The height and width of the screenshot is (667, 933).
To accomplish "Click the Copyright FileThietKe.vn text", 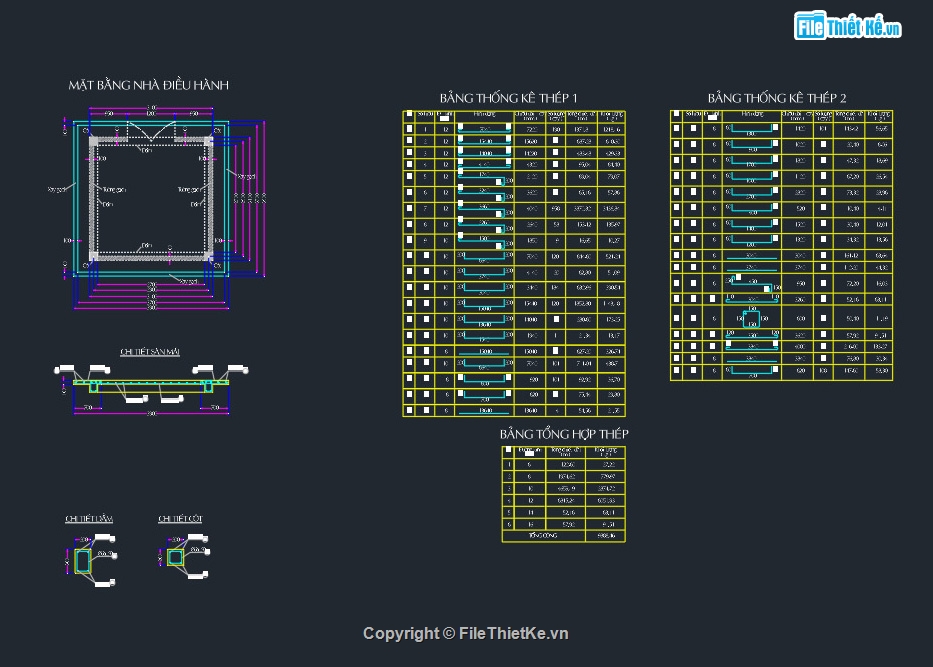I will [x=465, y=633].
